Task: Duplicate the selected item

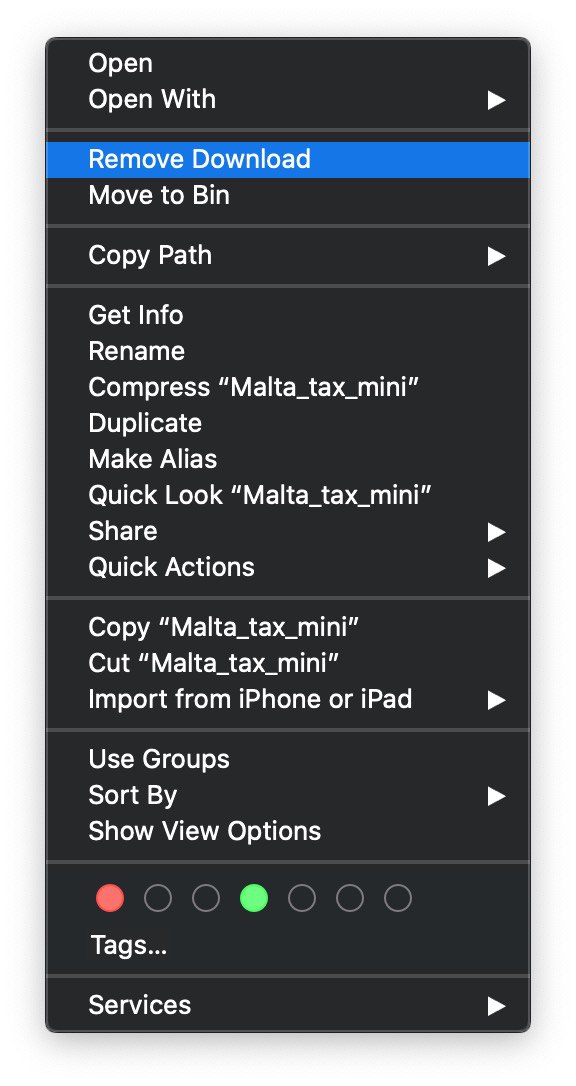Action: click(288, 424)
